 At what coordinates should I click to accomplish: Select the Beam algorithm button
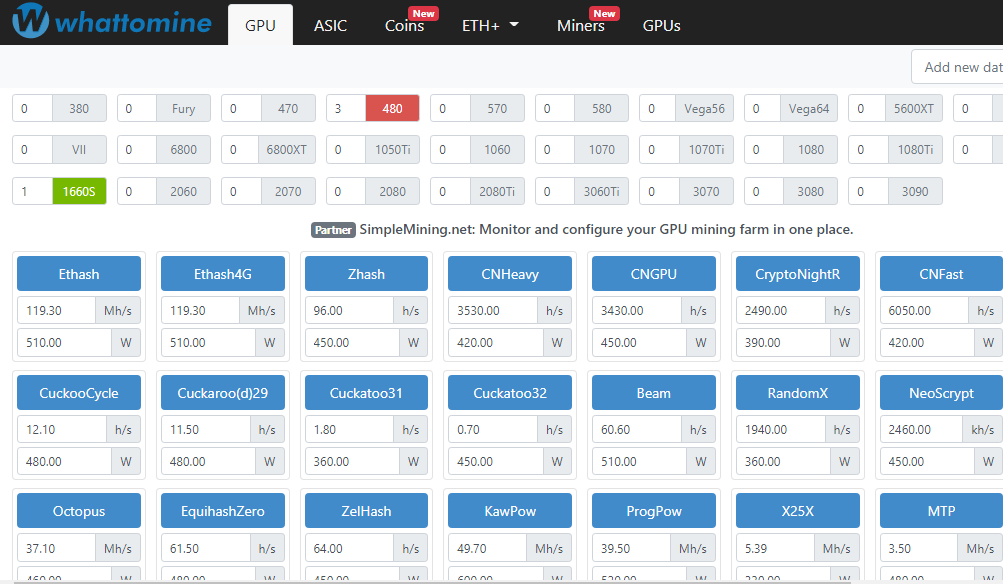pos(654,393)
